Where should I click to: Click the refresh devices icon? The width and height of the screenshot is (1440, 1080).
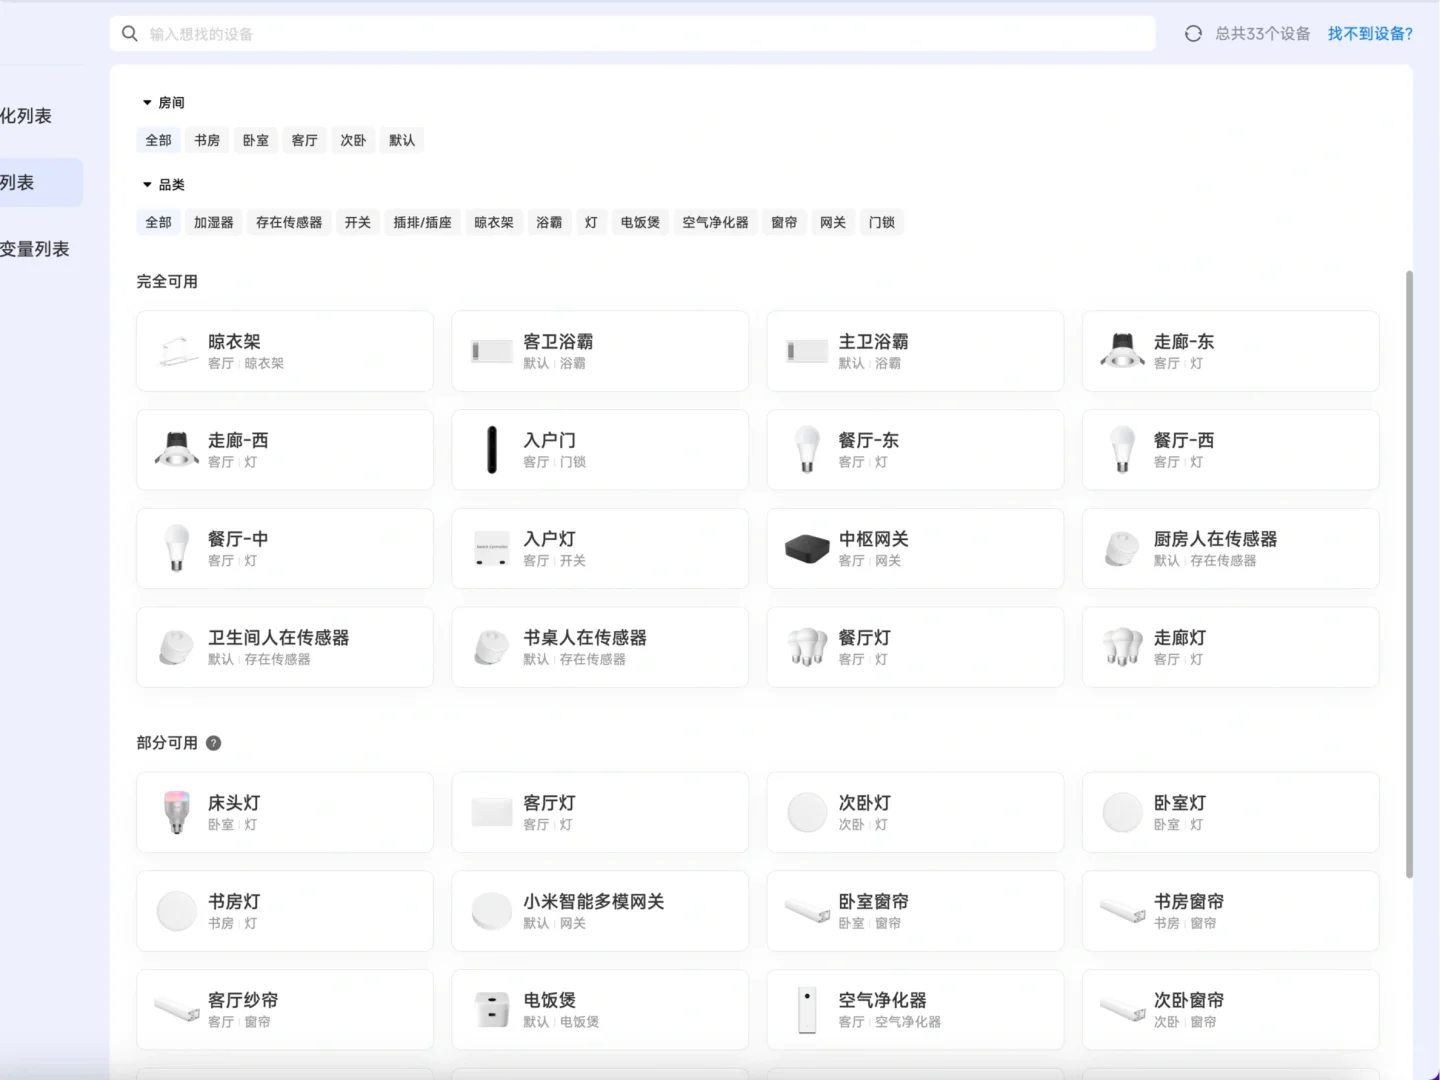1192,33
